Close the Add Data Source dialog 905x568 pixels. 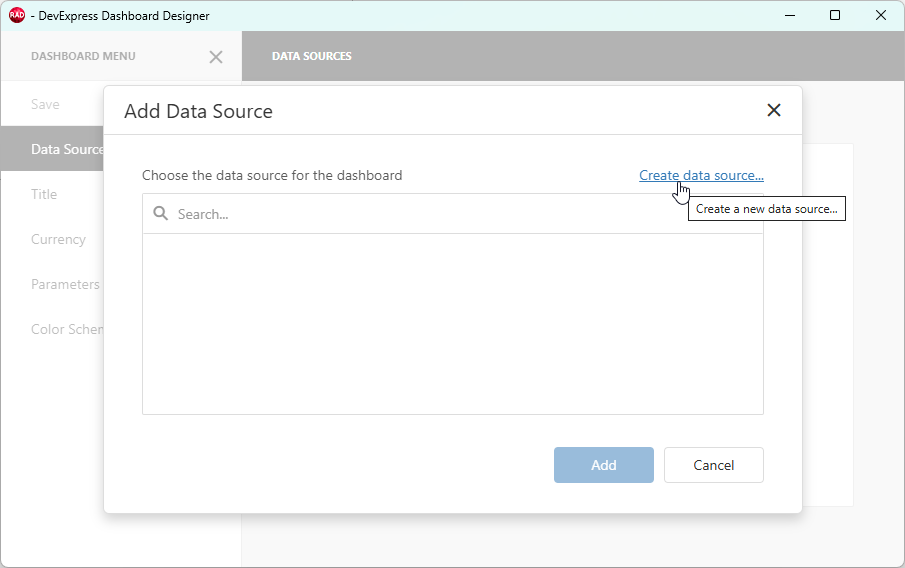coord(773,110)
